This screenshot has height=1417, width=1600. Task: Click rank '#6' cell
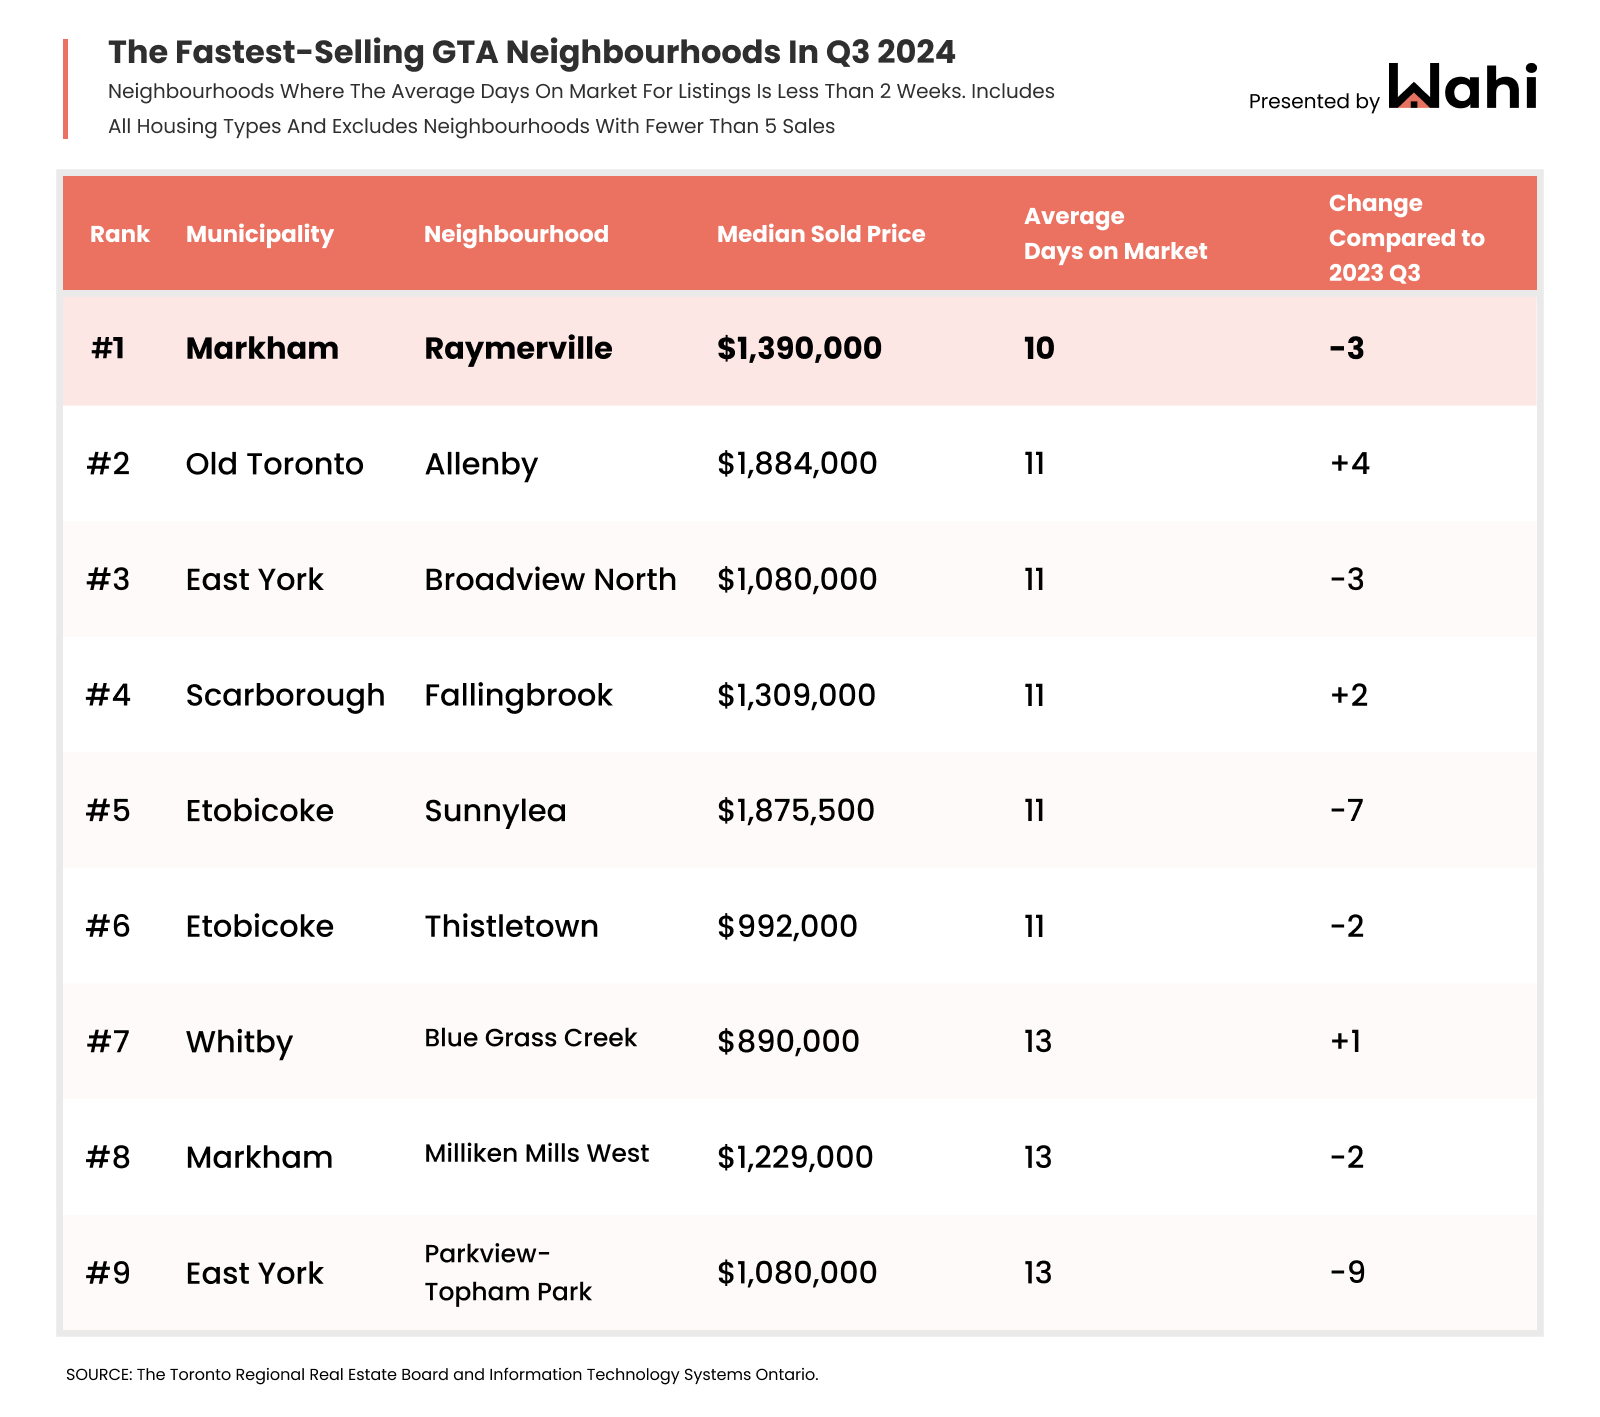tap(108, 926)
